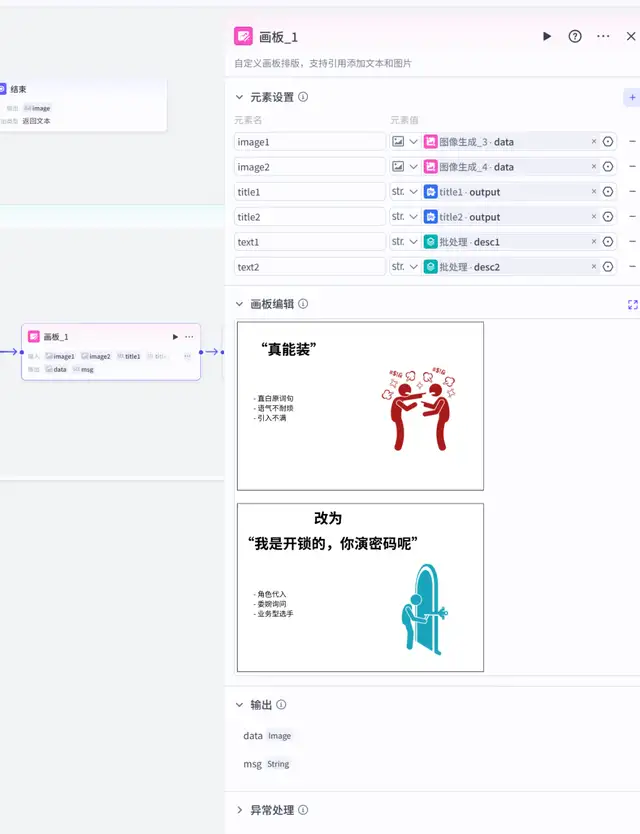Clear the 批处理 desc2 reference
This screenshot has width=640, height=834.
[594, 266]
